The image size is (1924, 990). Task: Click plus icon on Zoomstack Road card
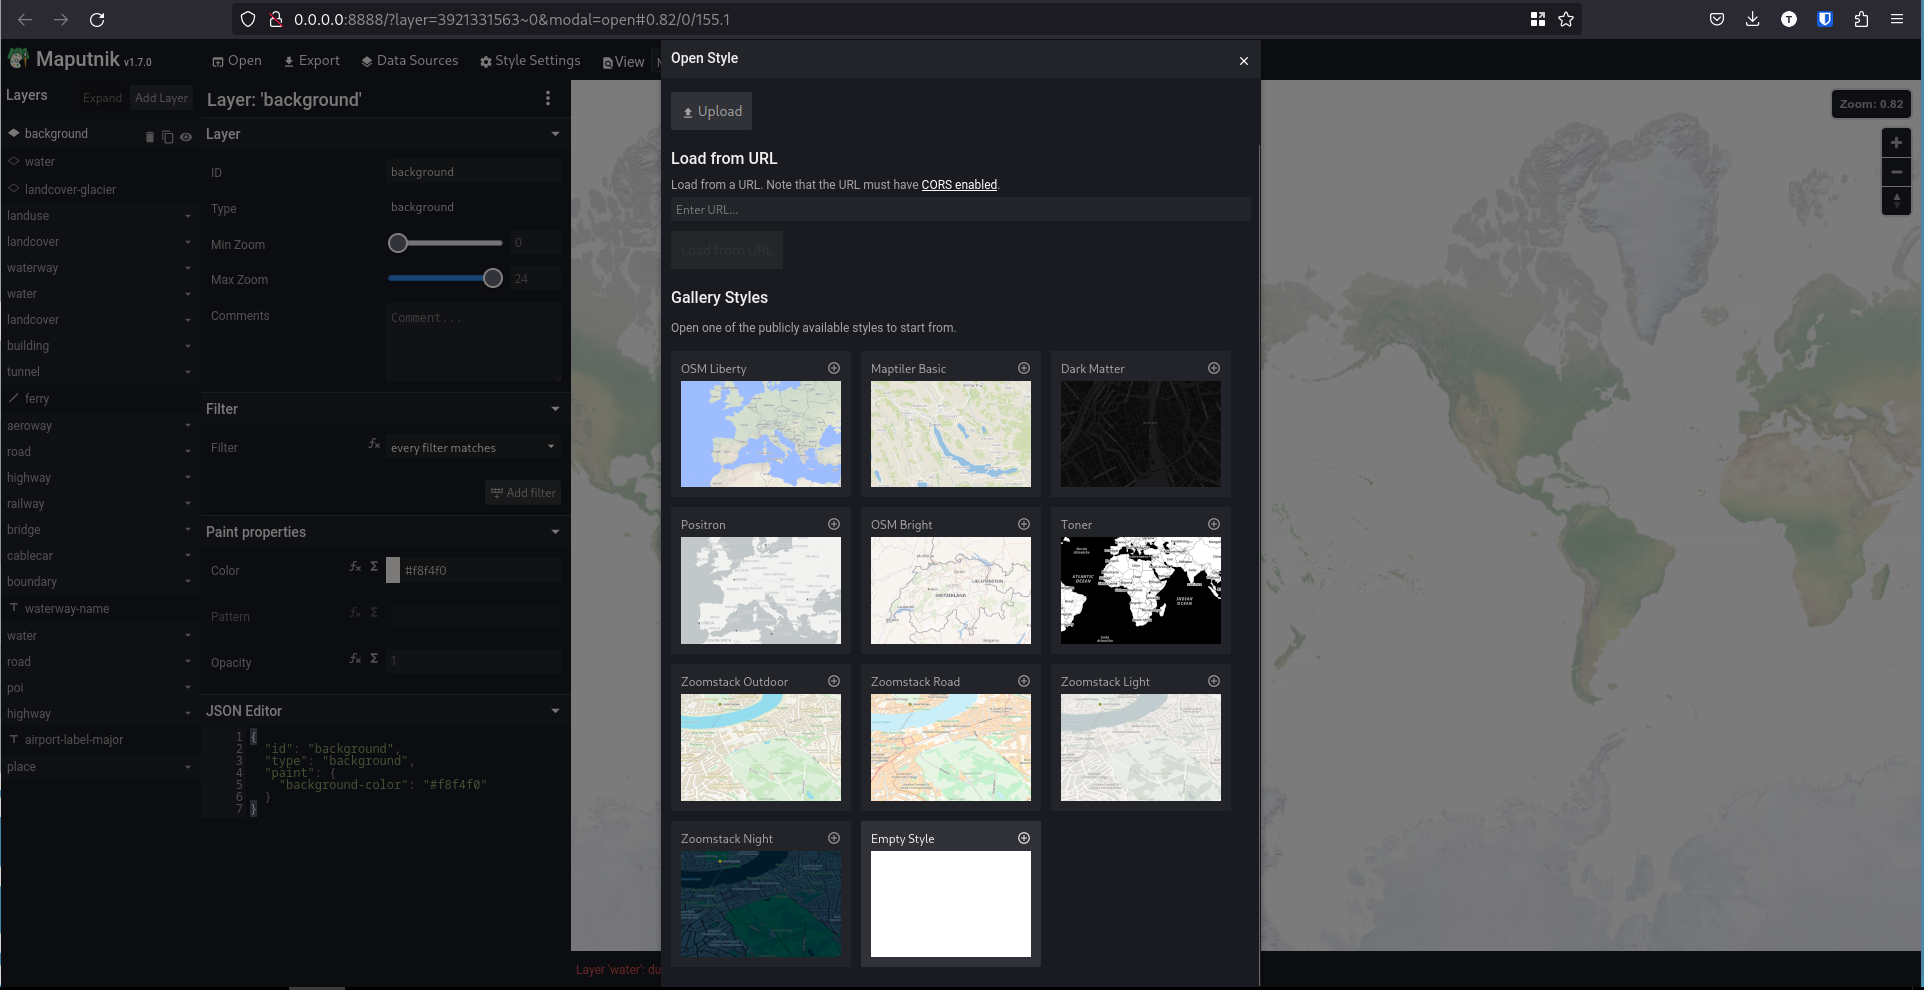coord(1024,681)
